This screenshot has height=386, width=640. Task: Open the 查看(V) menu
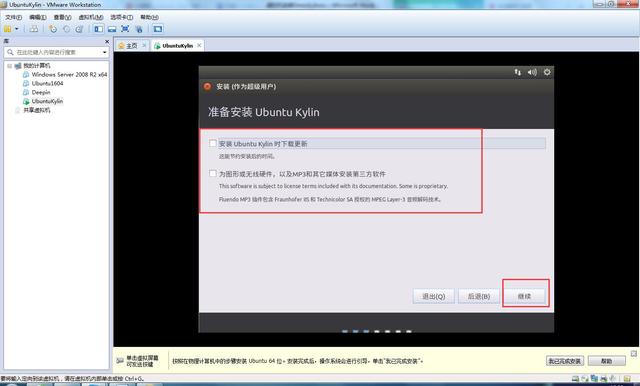[x=62, y=17]
